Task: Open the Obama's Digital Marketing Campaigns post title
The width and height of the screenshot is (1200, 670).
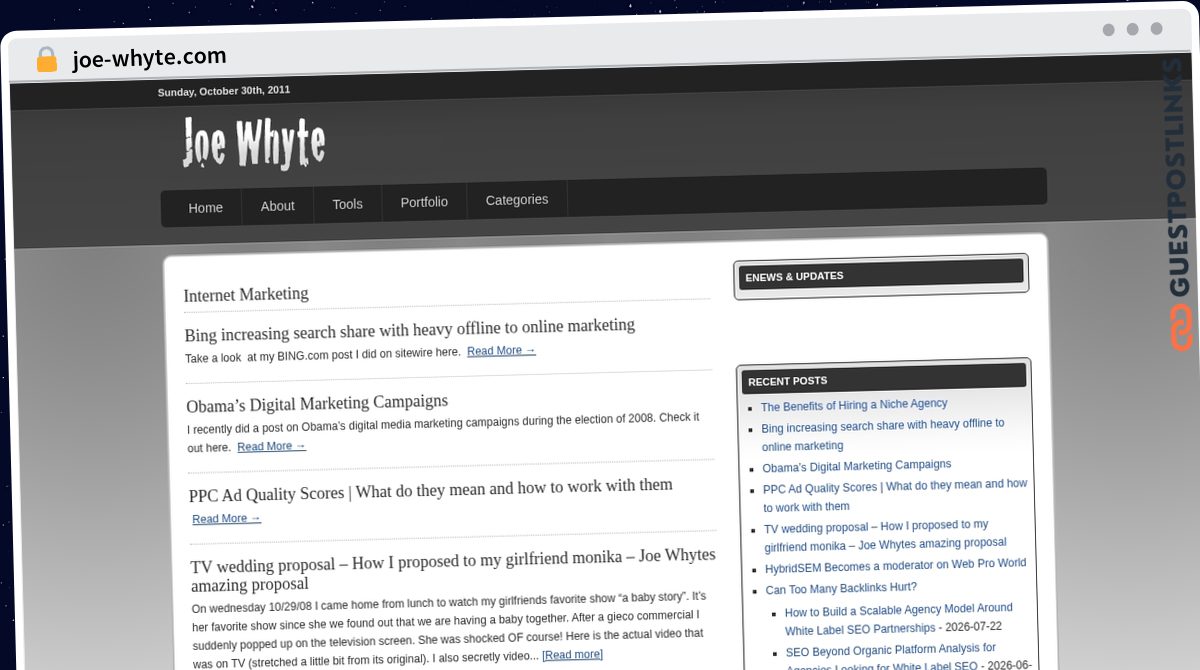Action: point(317,403)
